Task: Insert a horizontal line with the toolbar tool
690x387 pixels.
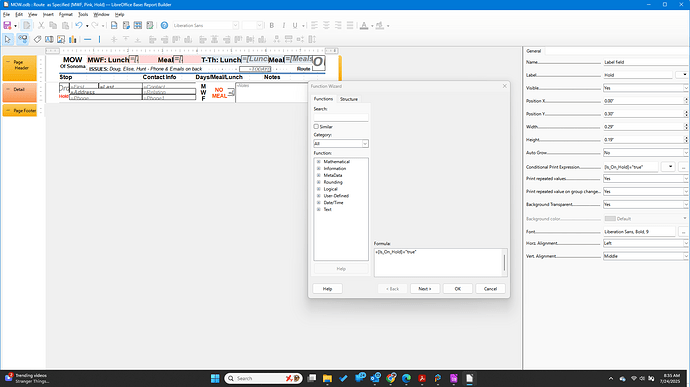Action: (x=88, y=40)
